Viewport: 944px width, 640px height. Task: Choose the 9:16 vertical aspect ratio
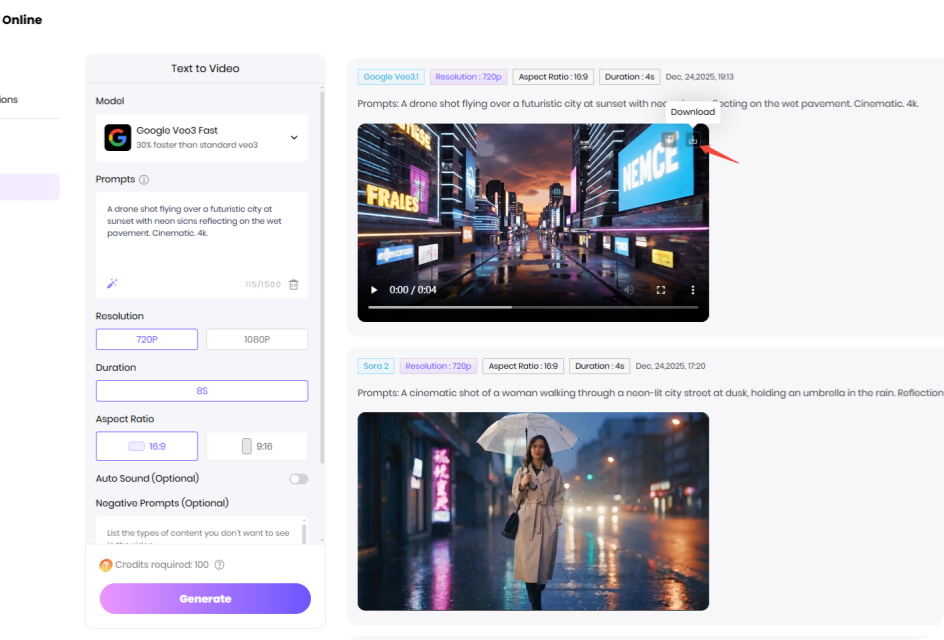coord(256,445)
